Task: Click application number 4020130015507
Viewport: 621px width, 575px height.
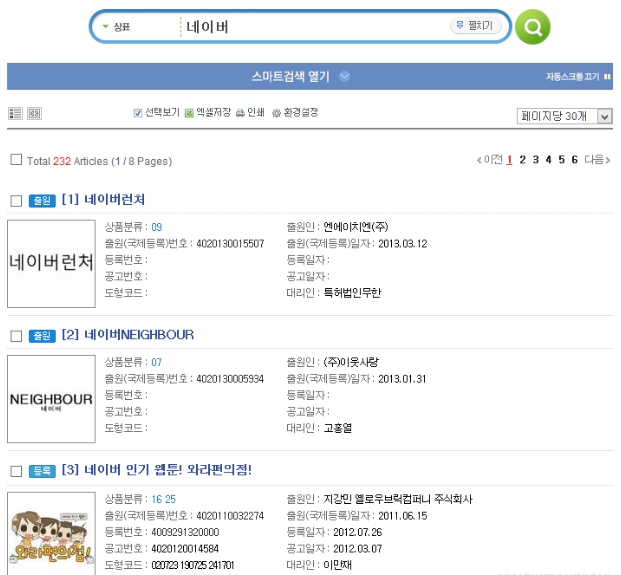Action: [230, 244]
